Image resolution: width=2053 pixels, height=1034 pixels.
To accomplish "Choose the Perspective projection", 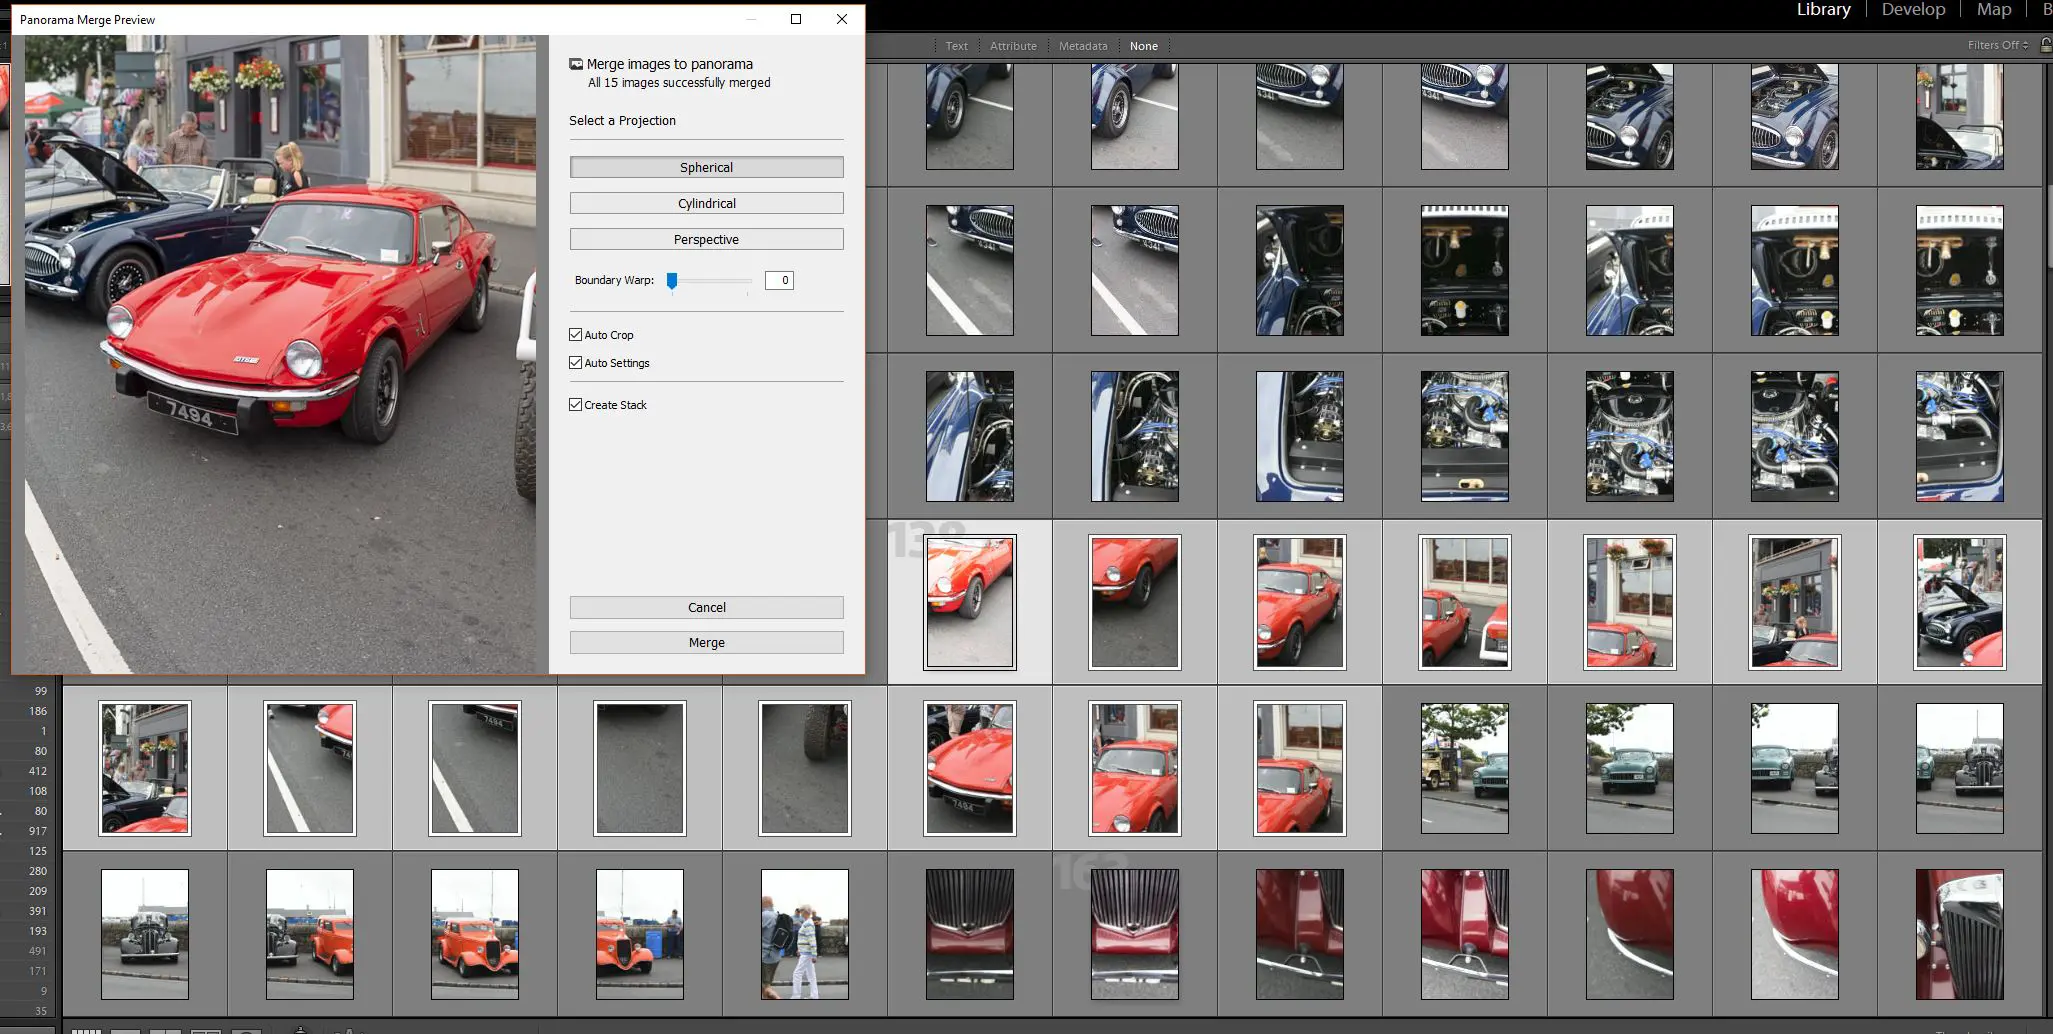I will point(706,239).
